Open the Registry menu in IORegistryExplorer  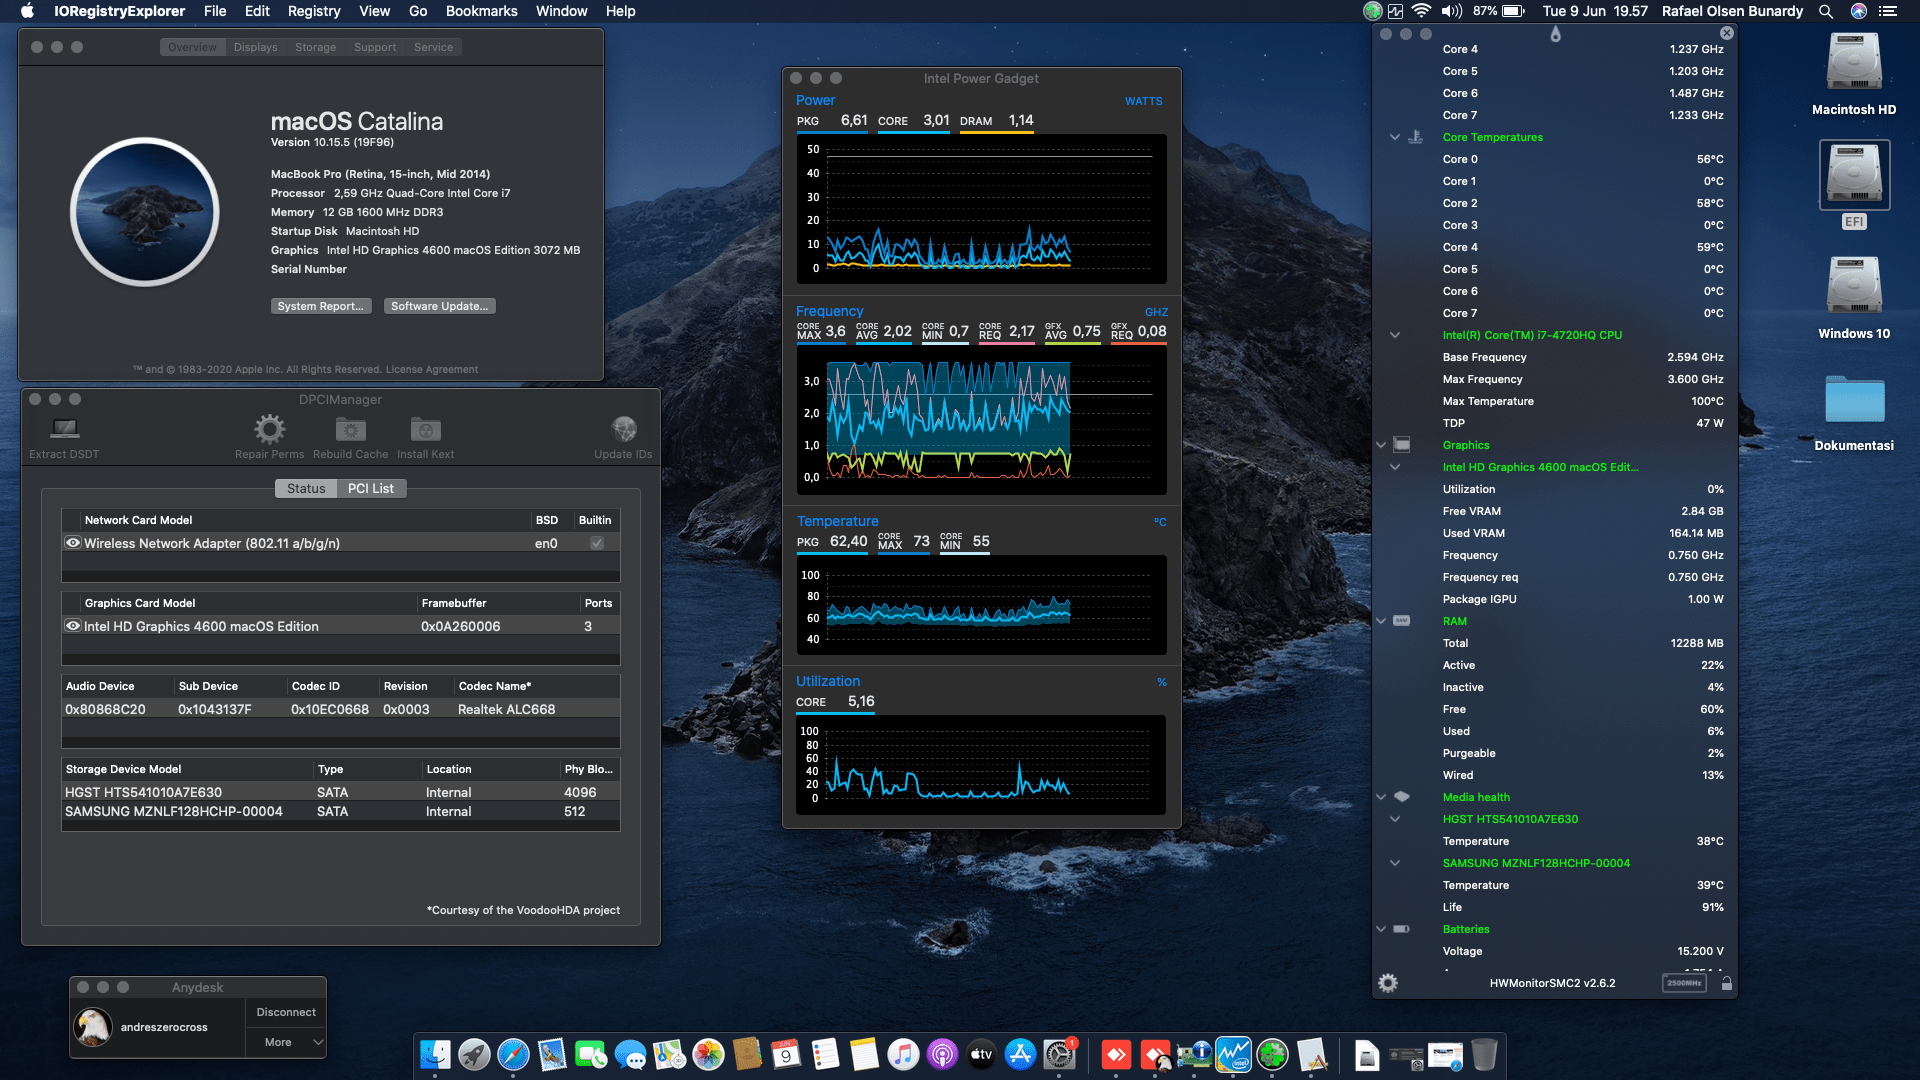tap(313, 11)
